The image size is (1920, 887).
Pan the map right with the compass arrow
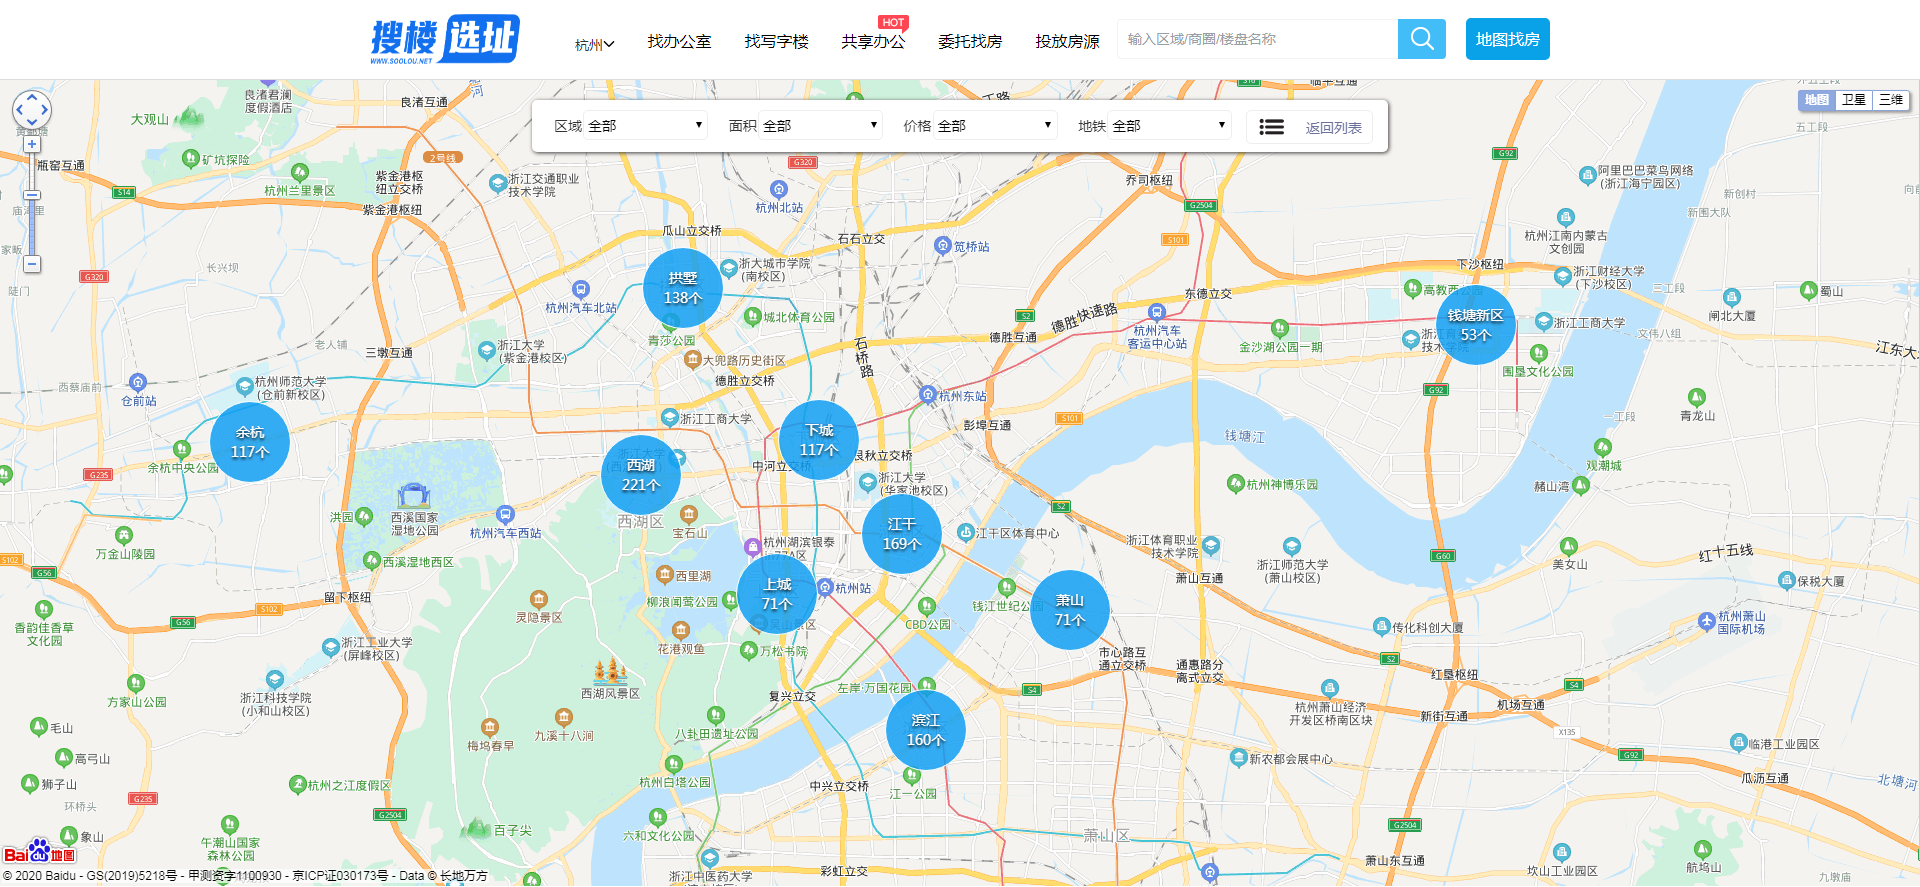tap(45, 110)
